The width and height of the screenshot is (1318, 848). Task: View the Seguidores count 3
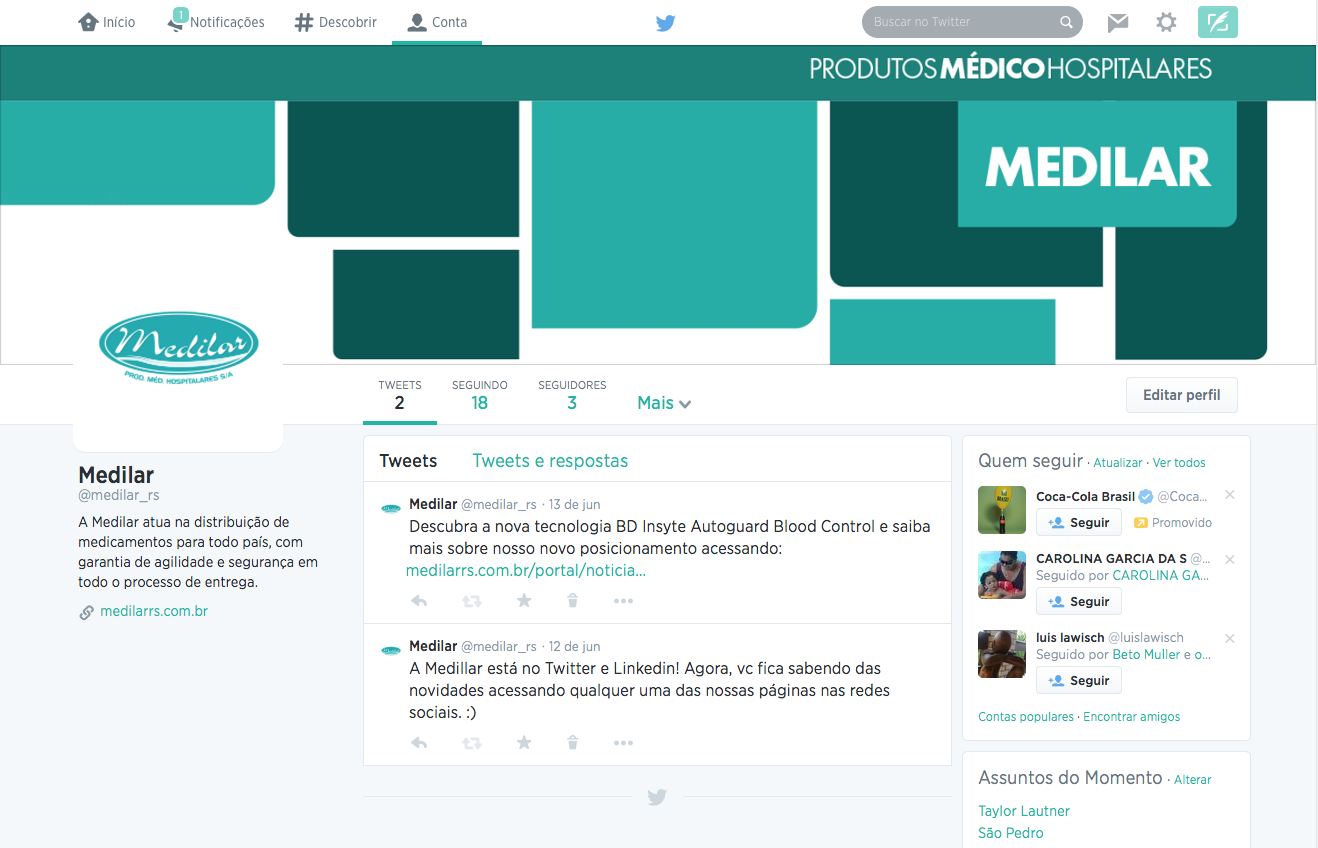[572, 396]
